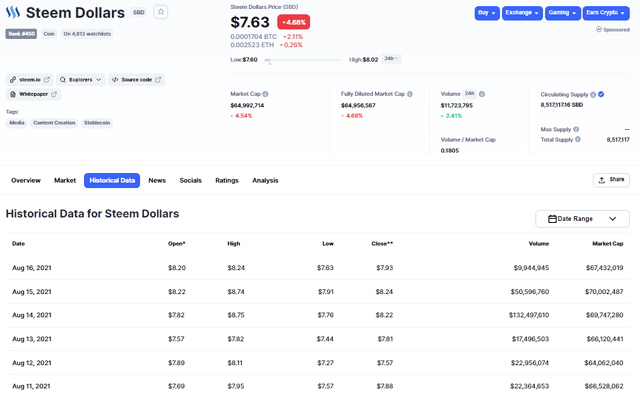Screen dimensions: 640x398
Task: Show Volume info tooltip icon
Action: click(x=482, y=94)
